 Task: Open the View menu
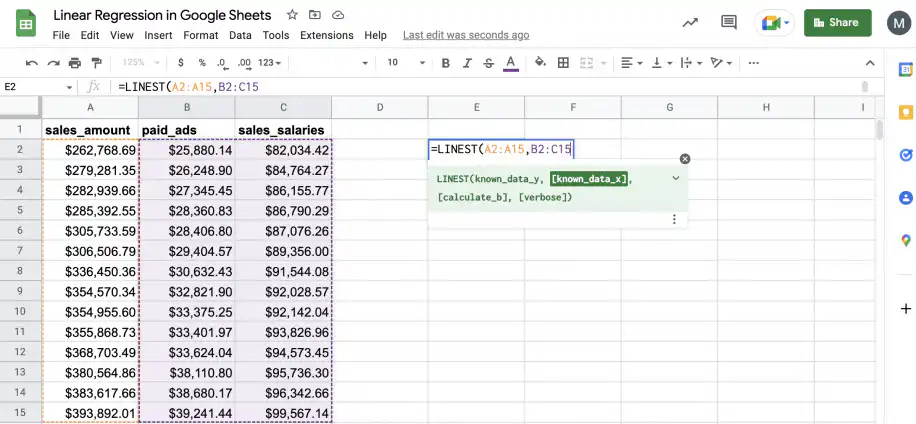pos(122,35)
